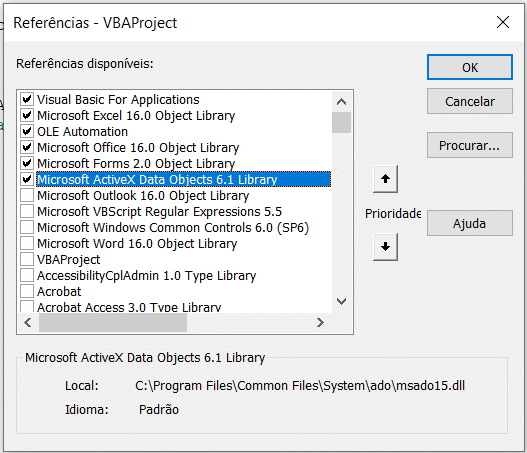Uncheck Microsoft Forms 2.0 Object Library
Image resolution: width=527 pixels, height=453 pixels.
(27, 163)
